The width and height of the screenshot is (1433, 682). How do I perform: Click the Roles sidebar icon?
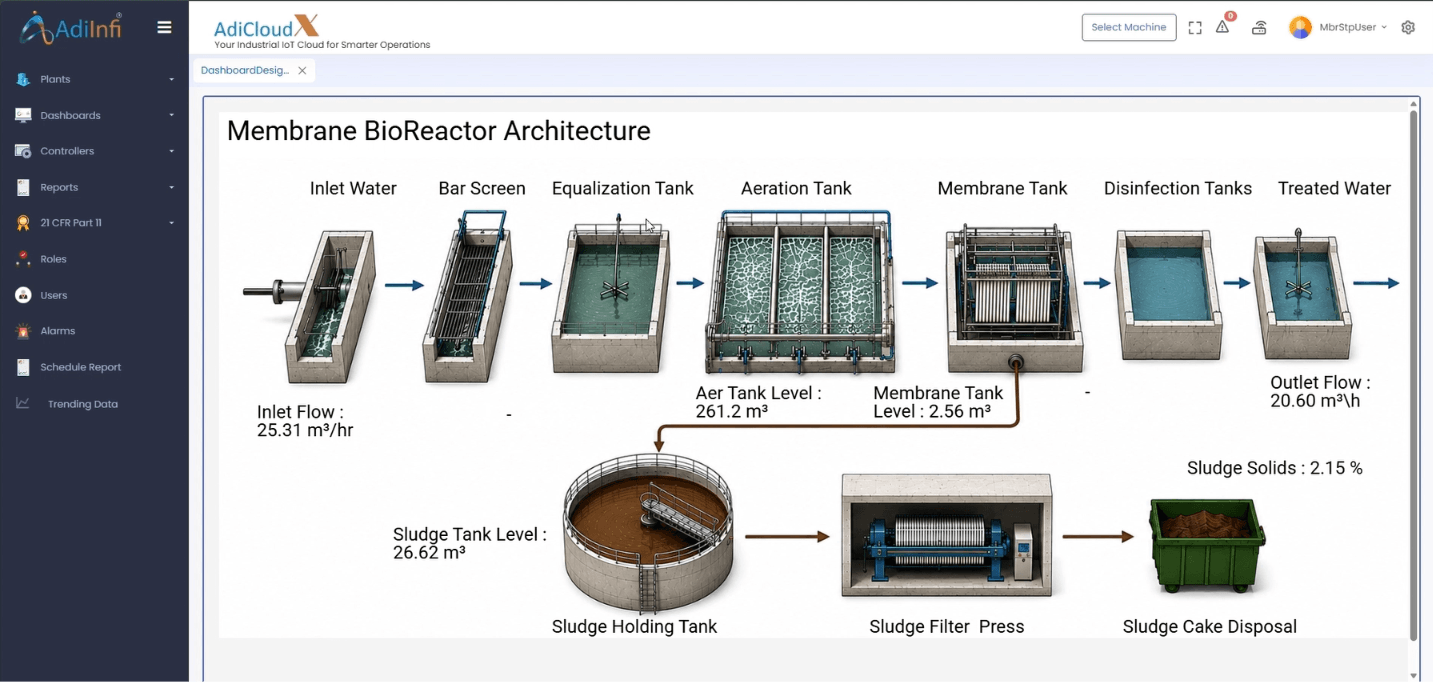click(23, 259)
